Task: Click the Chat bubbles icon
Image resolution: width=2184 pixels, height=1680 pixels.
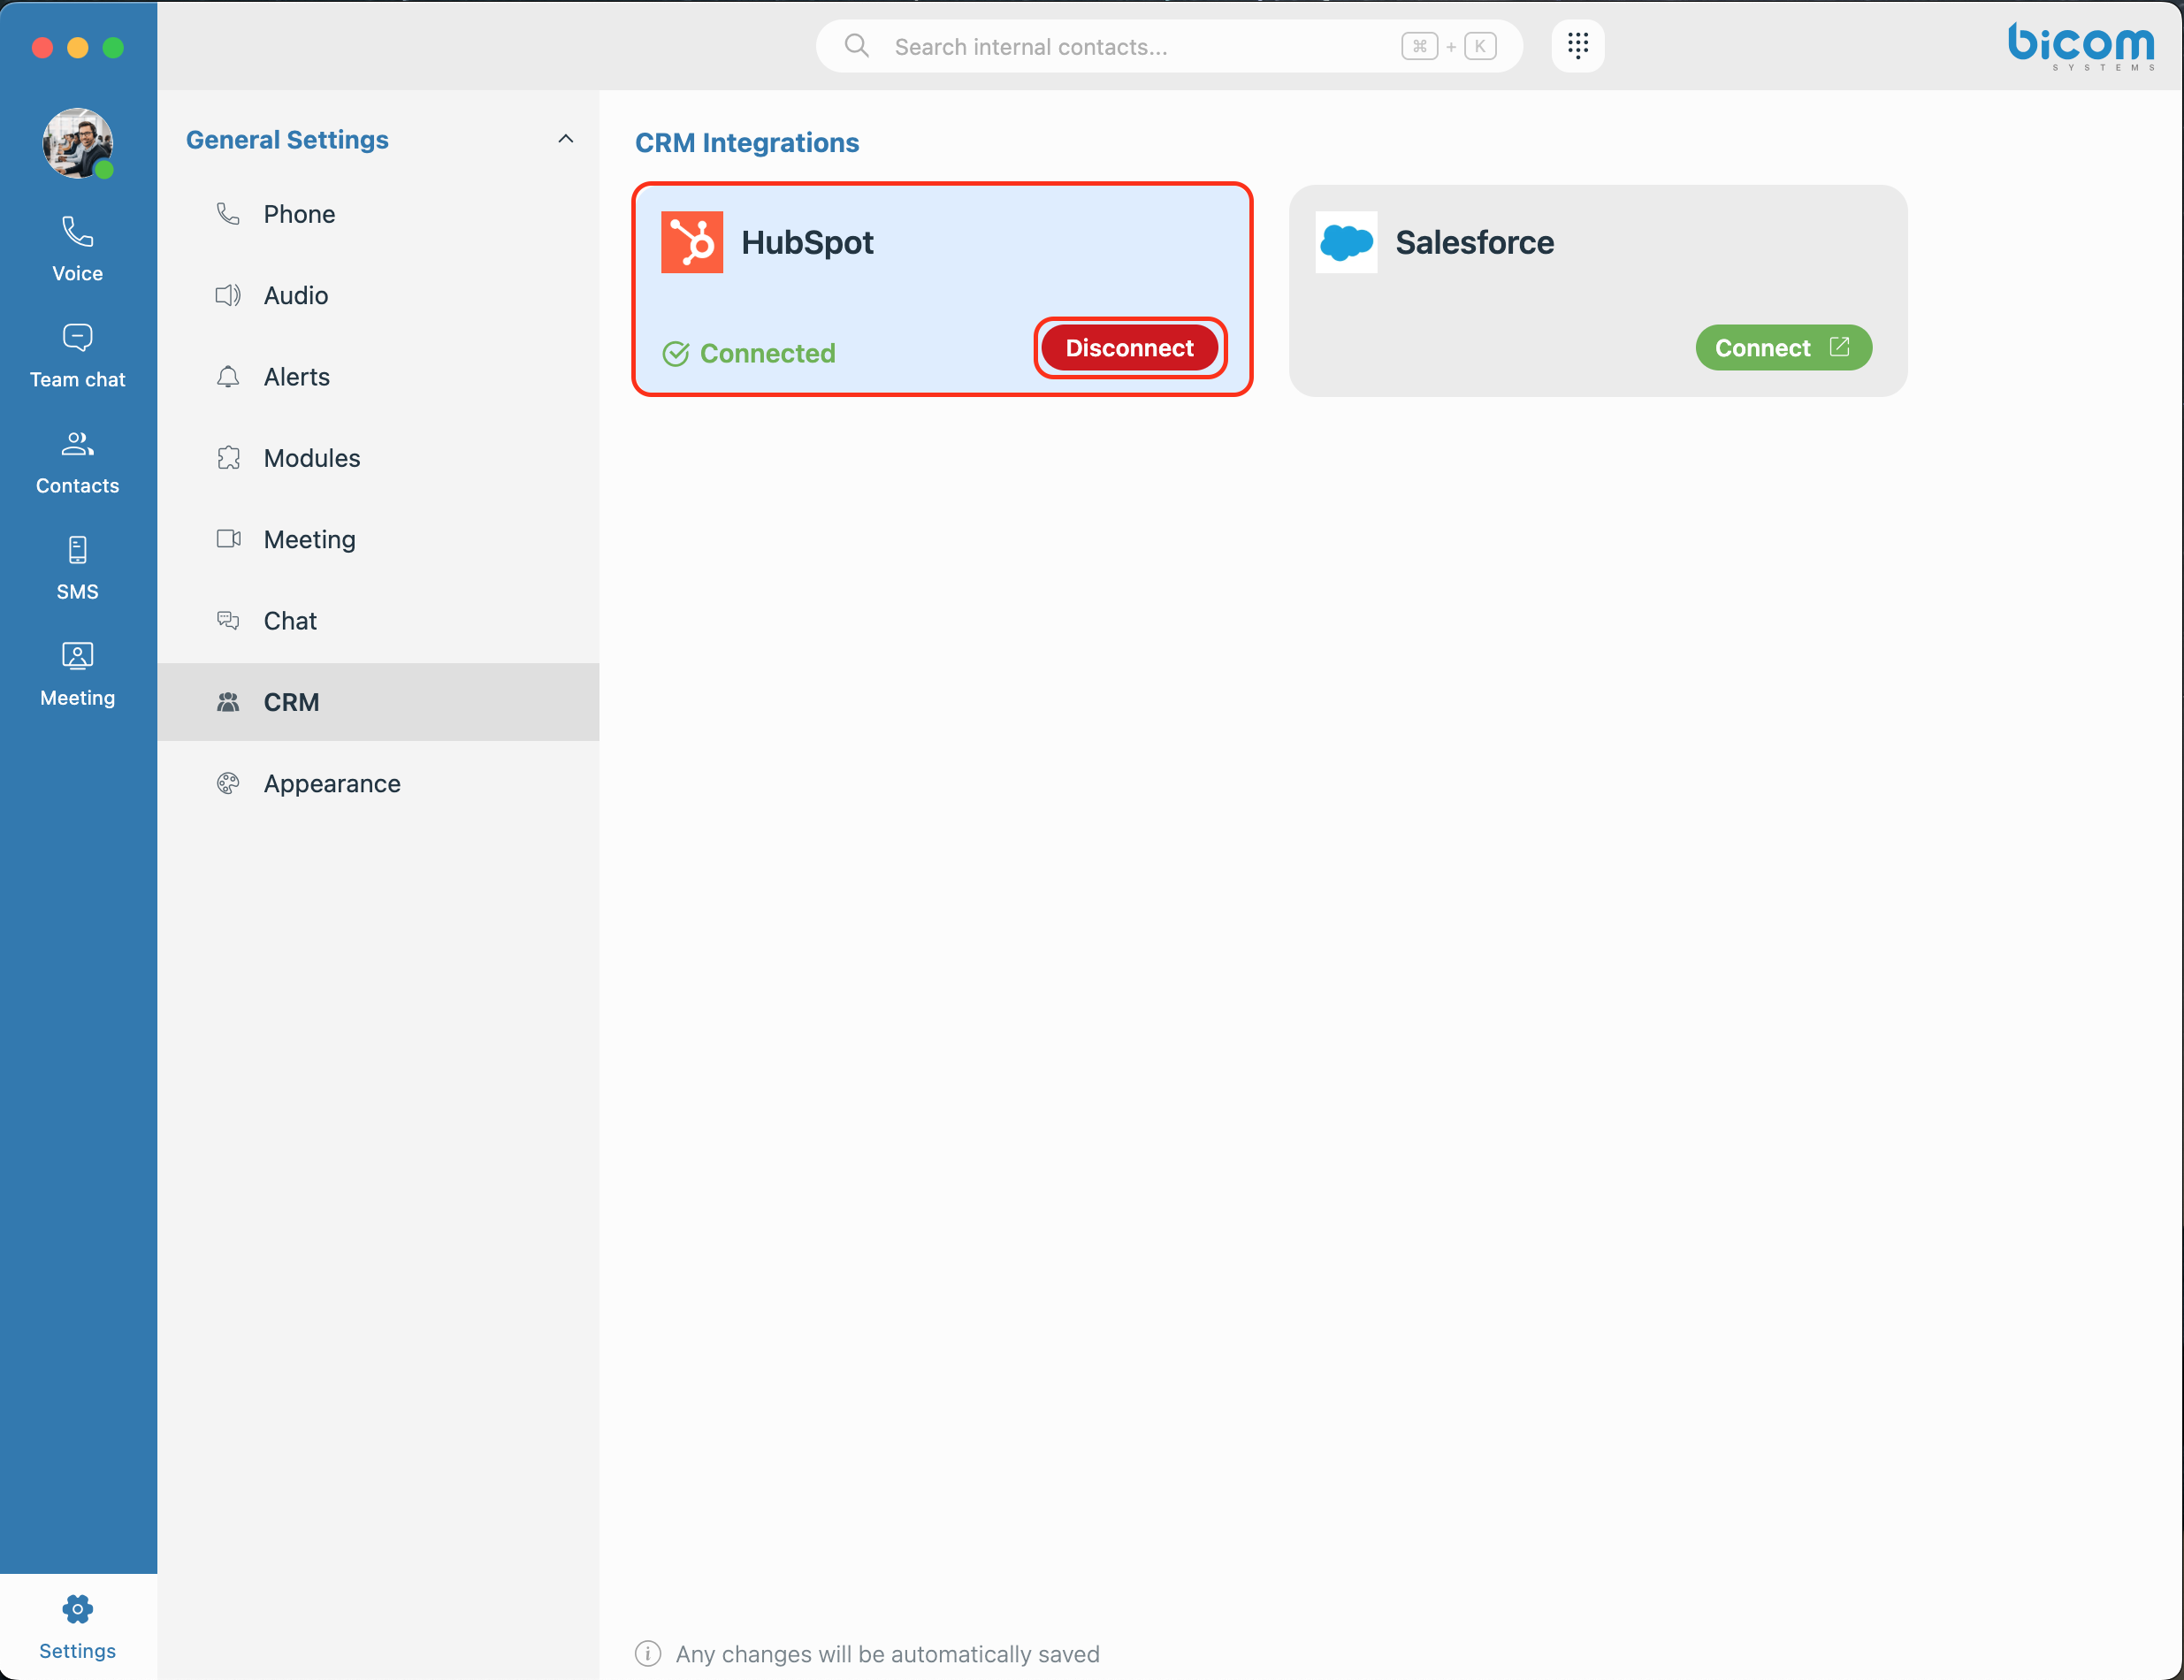Action: pos(228,621)
